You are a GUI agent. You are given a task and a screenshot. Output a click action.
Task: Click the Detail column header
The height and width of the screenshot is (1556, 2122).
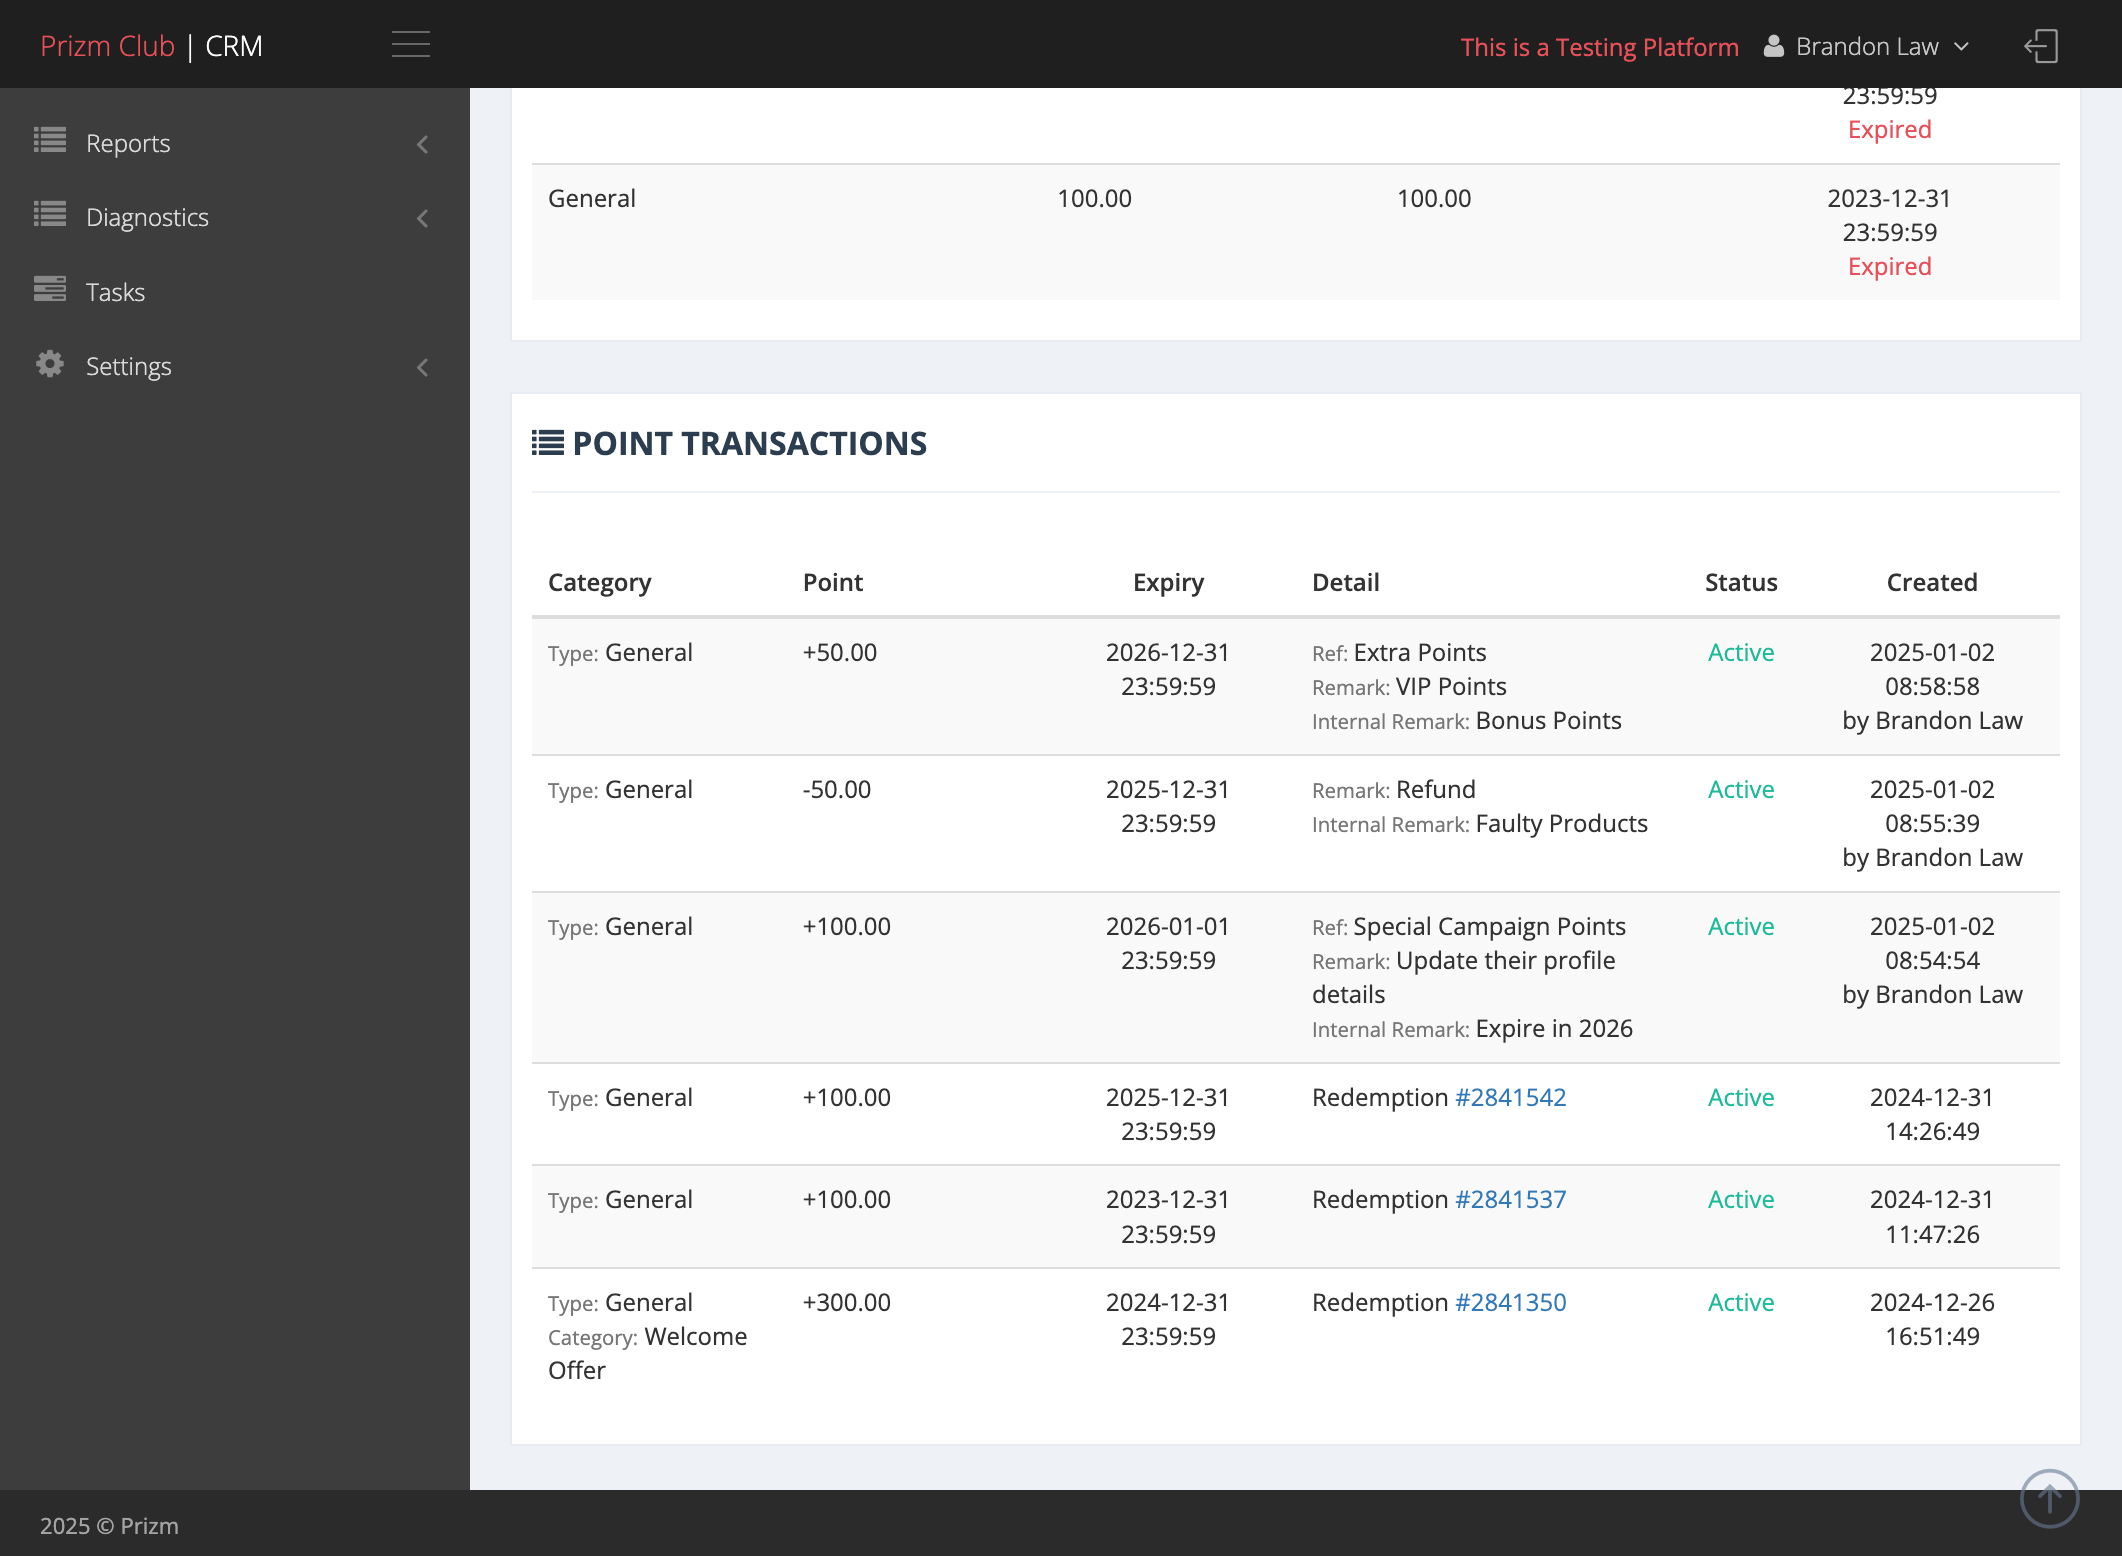pos(1346,582)
